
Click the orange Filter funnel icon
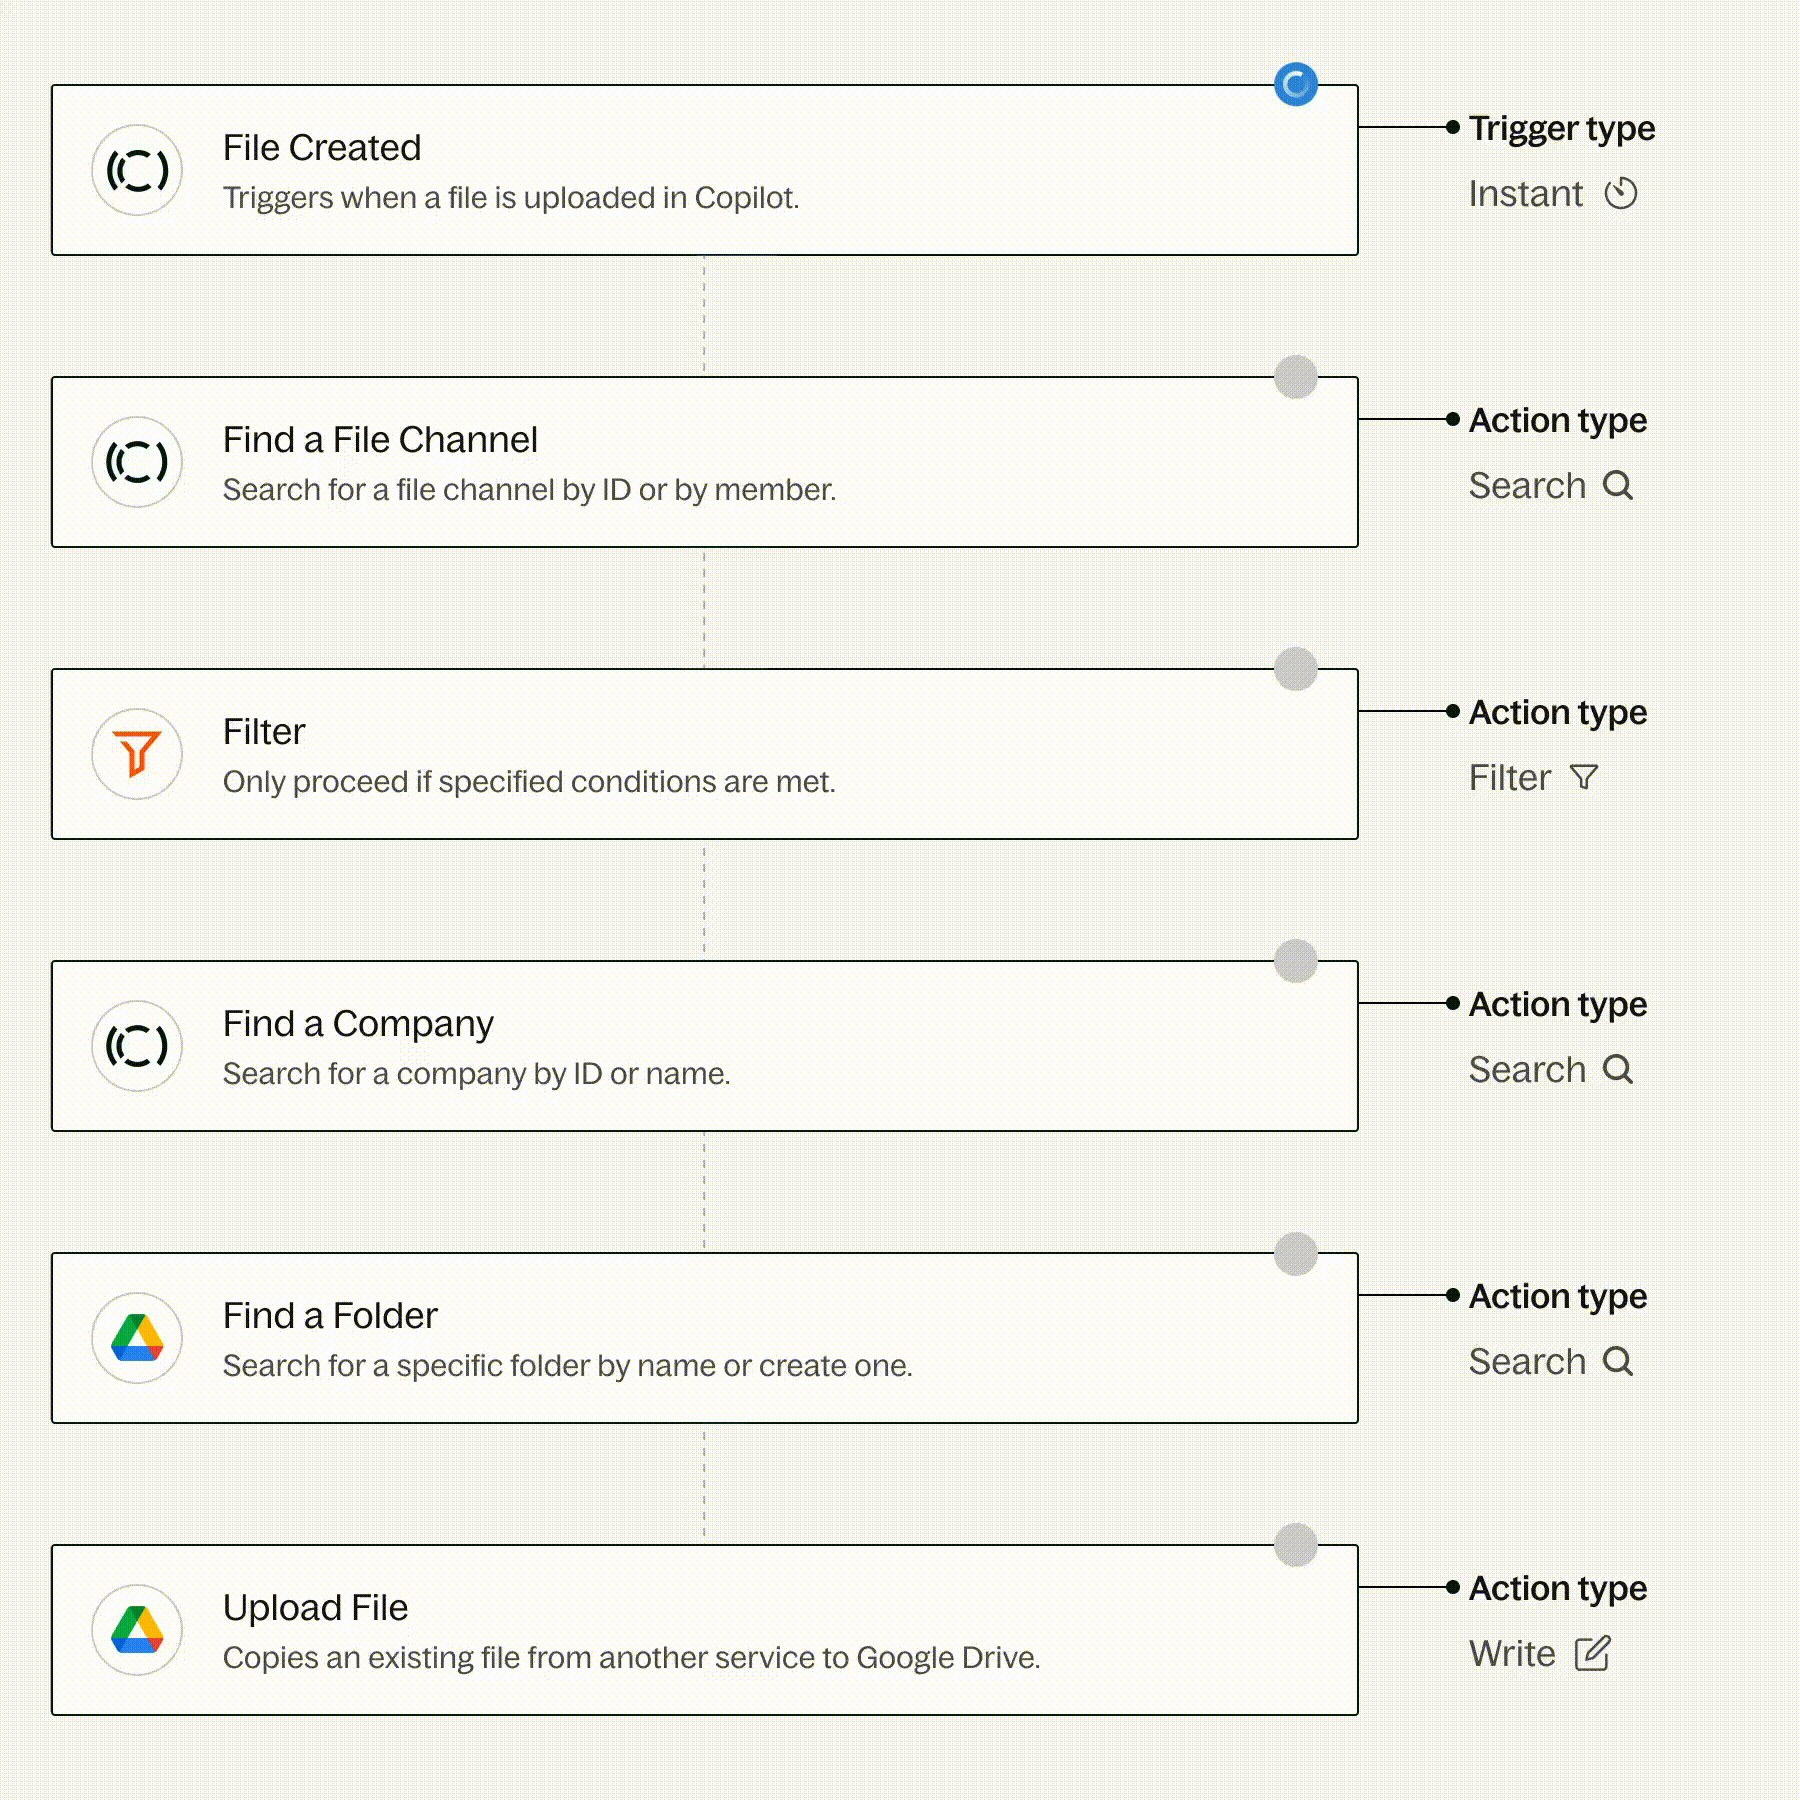tap(137, 754)
